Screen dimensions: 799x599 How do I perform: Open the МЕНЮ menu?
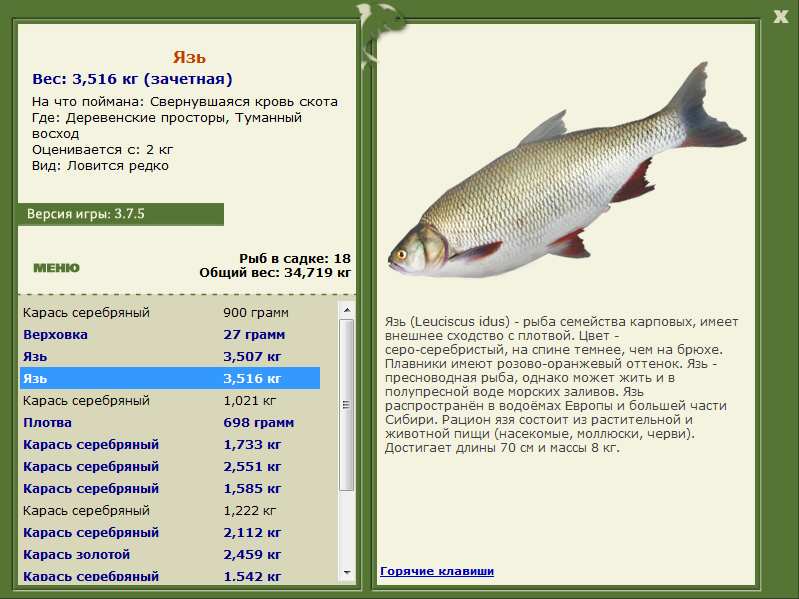[x=56, y=268]
